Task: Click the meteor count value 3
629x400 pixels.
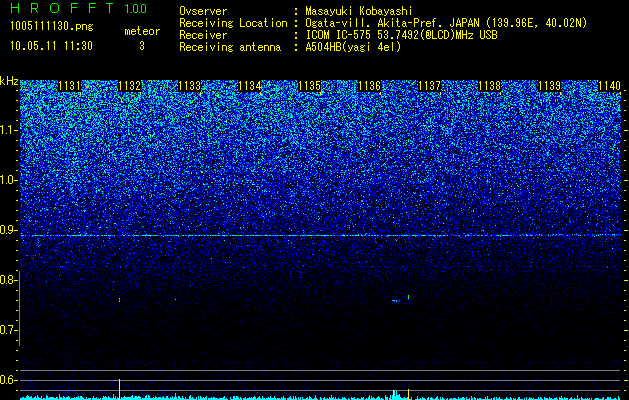Action: click(x=142, y=46)
